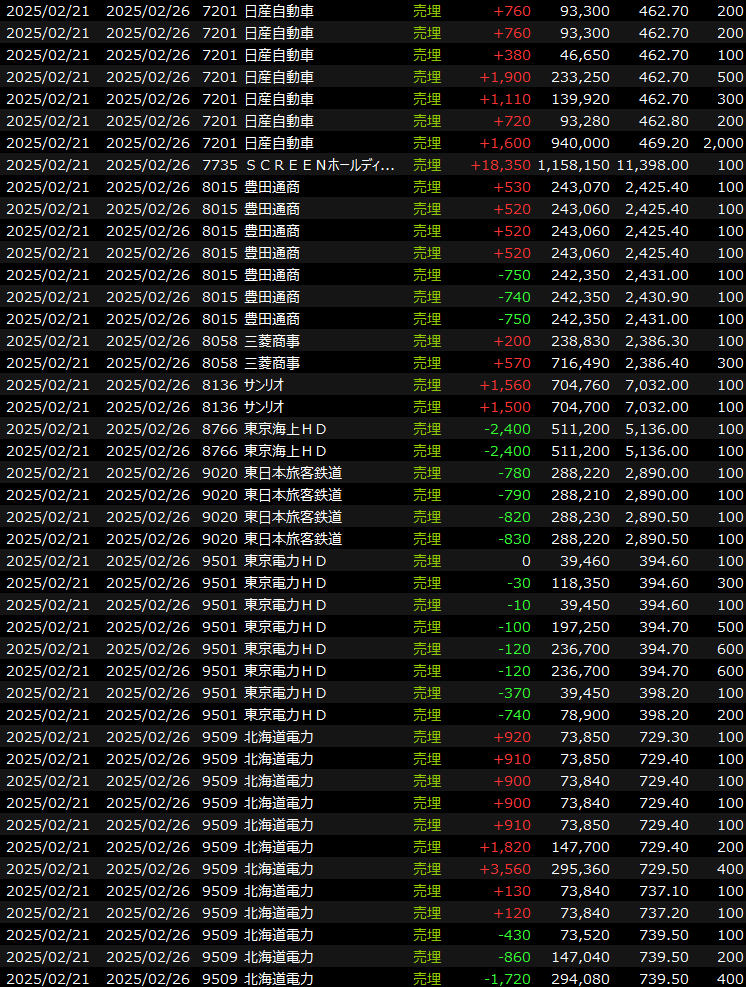
Task: Click Hokkaido Electric 737.10 price cell
Action: (x=664, y=891)
